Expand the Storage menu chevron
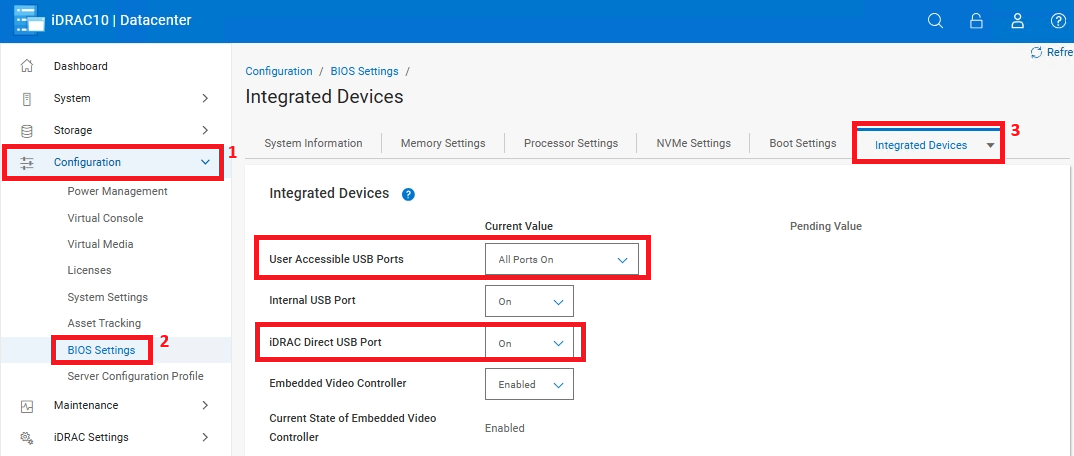This screenshot has width=1074, height=456. [x=205, y=130]
